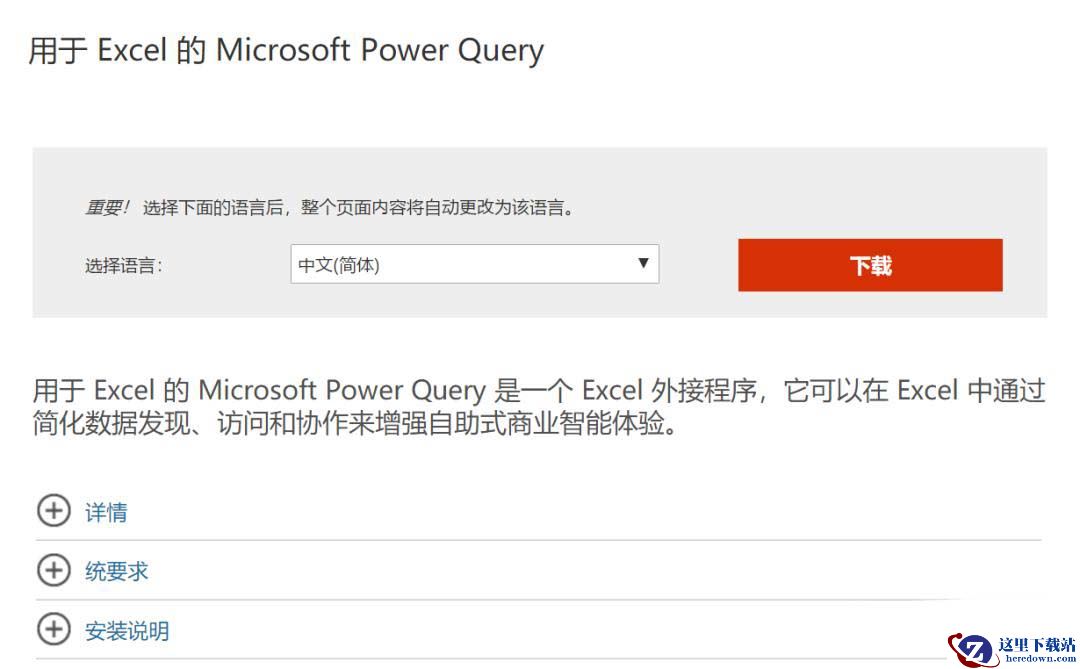Click the red 下载 download button
The image size is (1080, 669).
[870, 265]
